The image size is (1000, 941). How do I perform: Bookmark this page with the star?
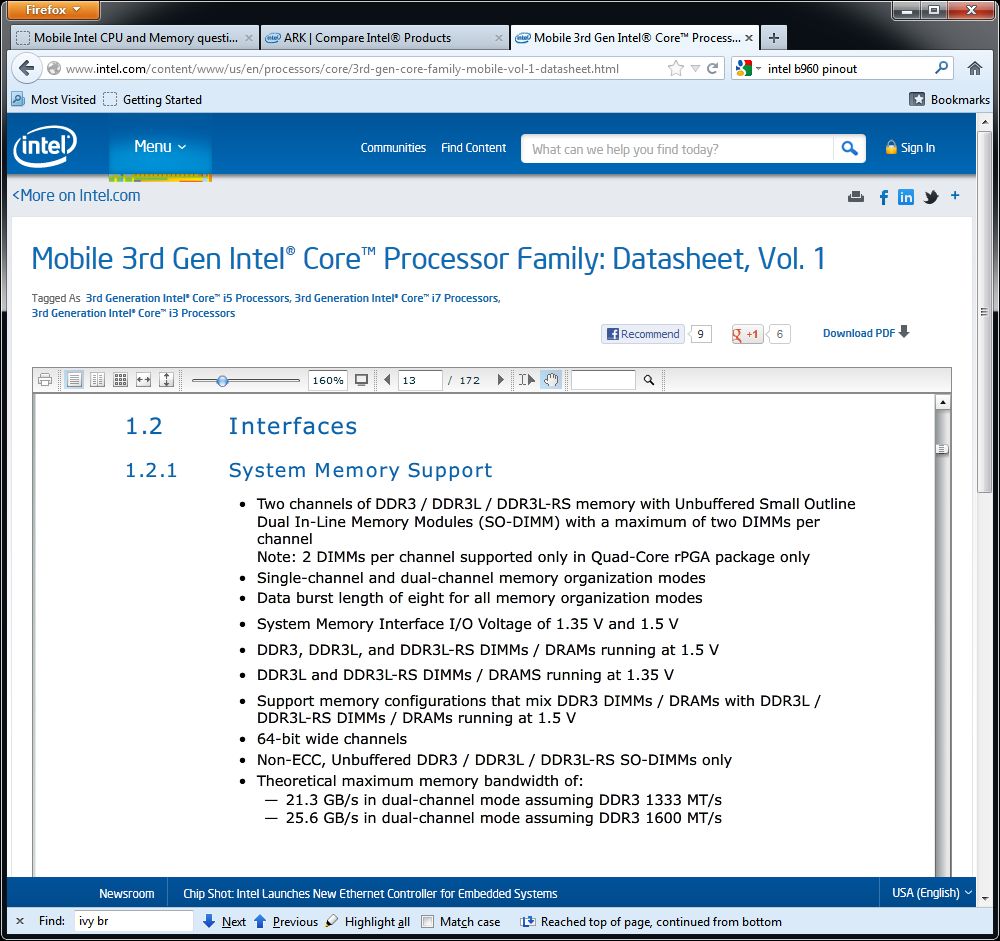[675, 68]
